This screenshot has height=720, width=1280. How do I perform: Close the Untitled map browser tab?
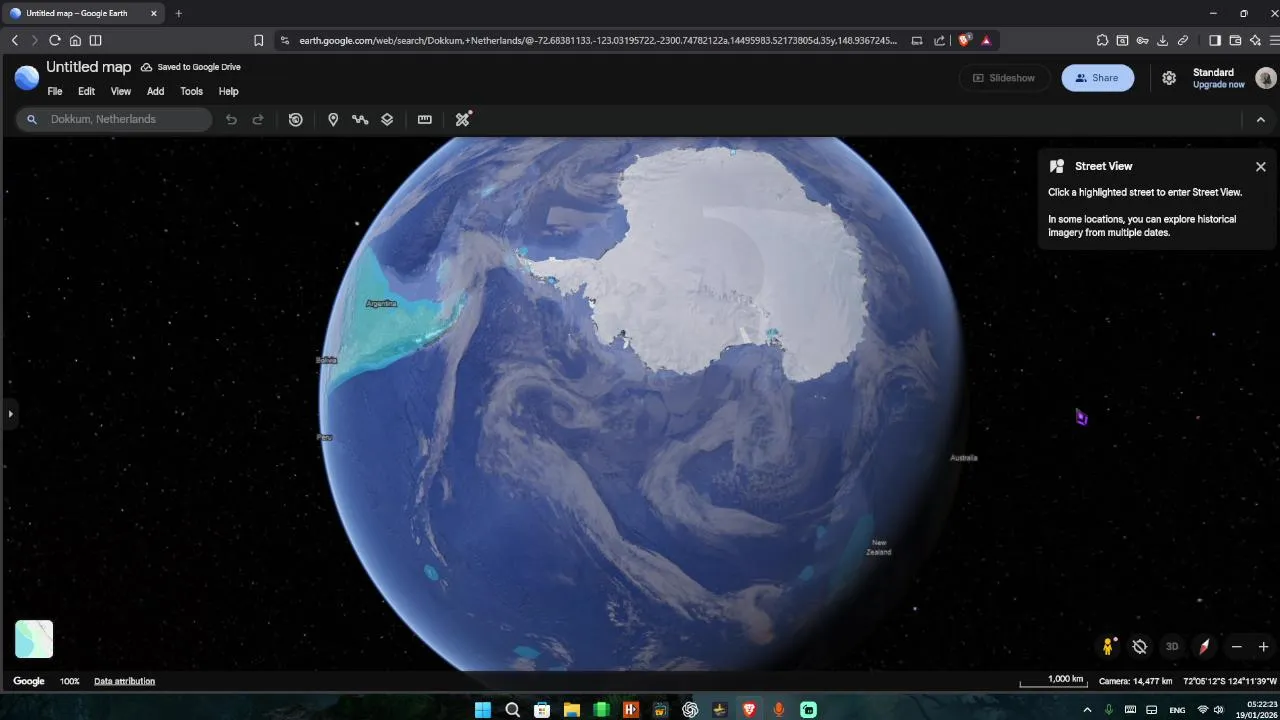(154, 14)
